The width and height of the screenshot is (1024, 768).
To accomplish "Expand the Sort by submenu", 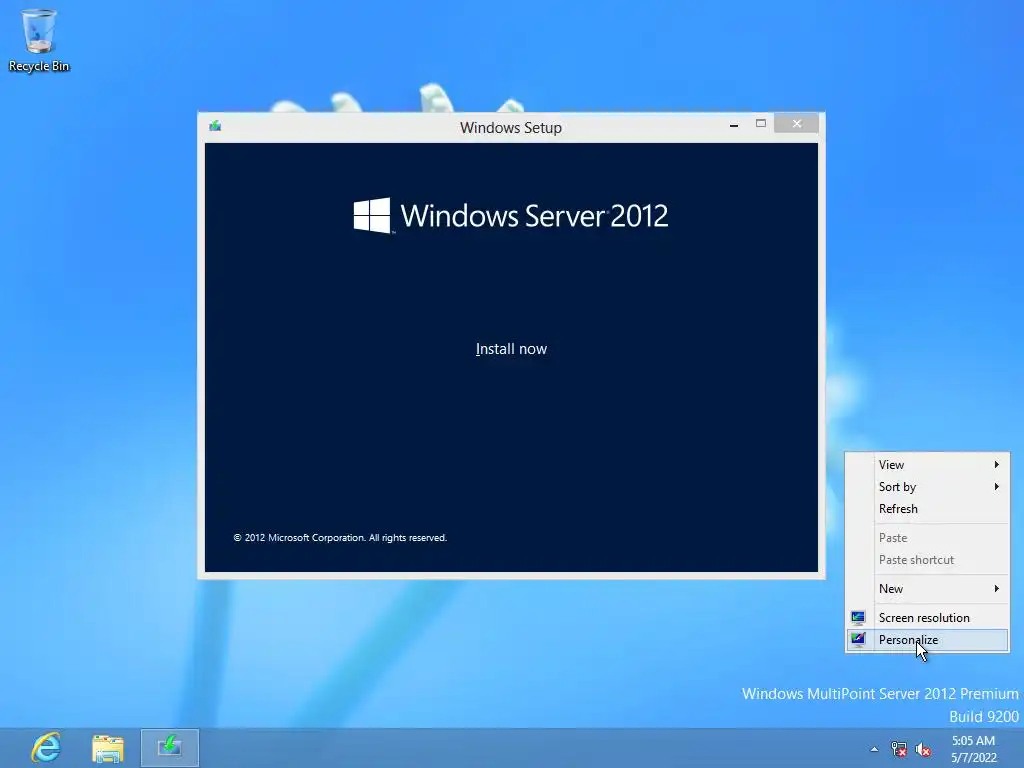I will tap(927, 487).
